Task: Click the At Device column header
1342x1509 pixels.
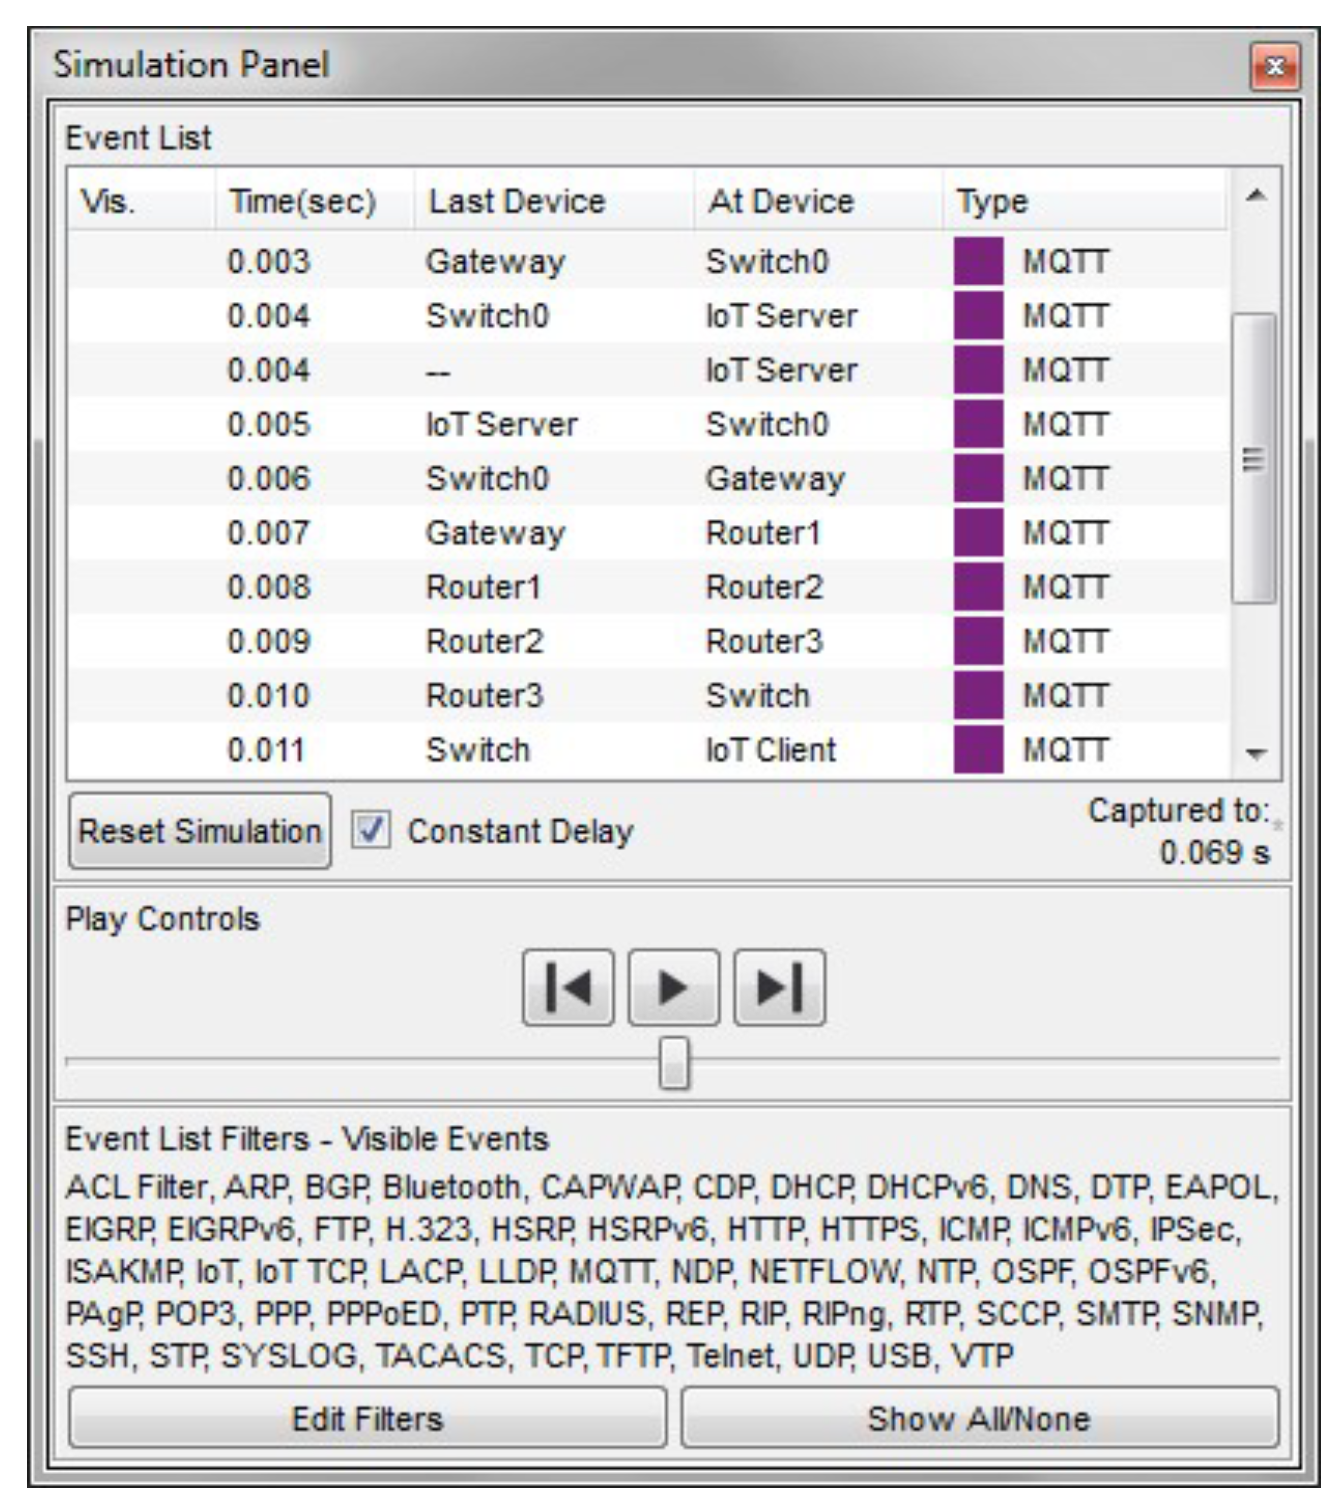Action: (780, 202)
